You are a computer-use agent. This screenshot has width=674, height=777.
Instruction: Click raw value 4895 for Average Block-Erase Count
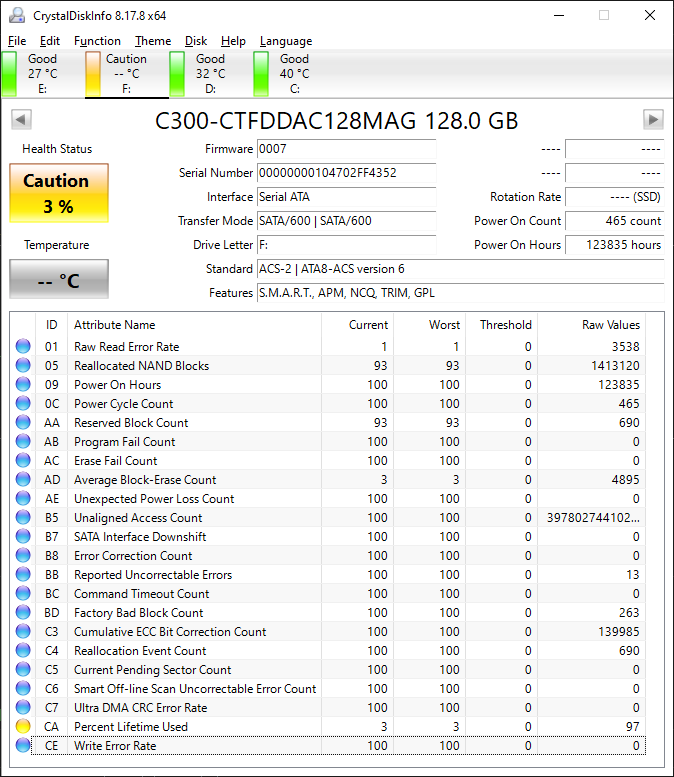[625, 479]
